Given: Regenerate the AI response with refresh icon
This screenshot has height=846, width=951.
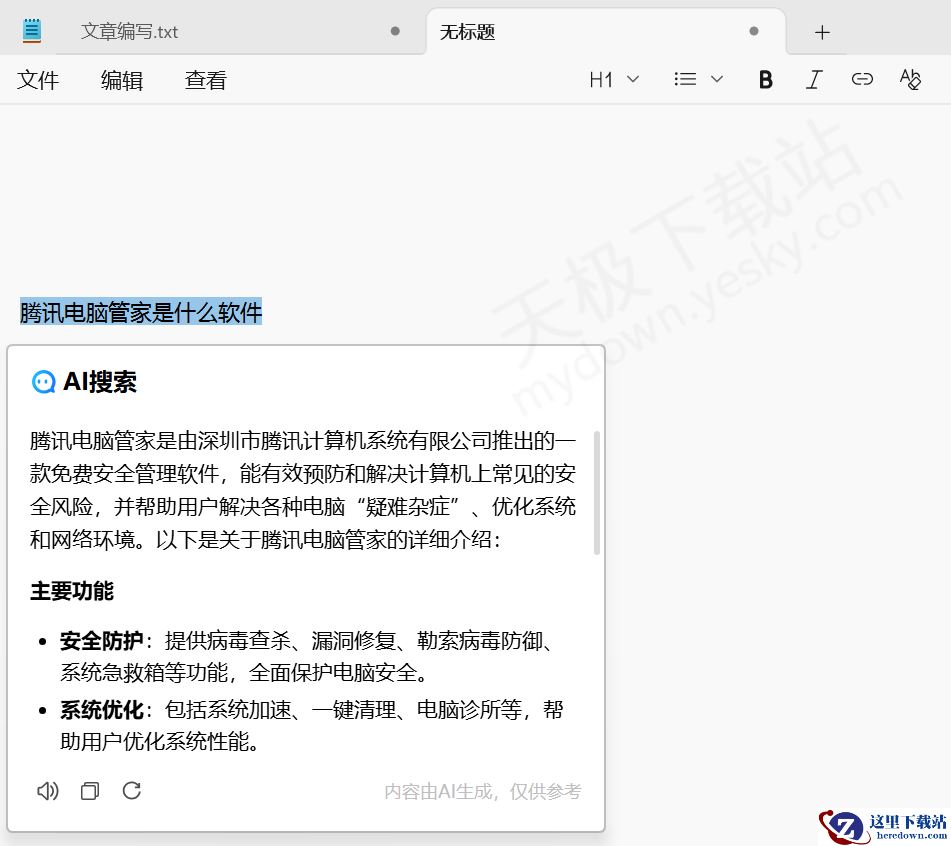Looking at the screenshot, I should [x=132, y=790].
